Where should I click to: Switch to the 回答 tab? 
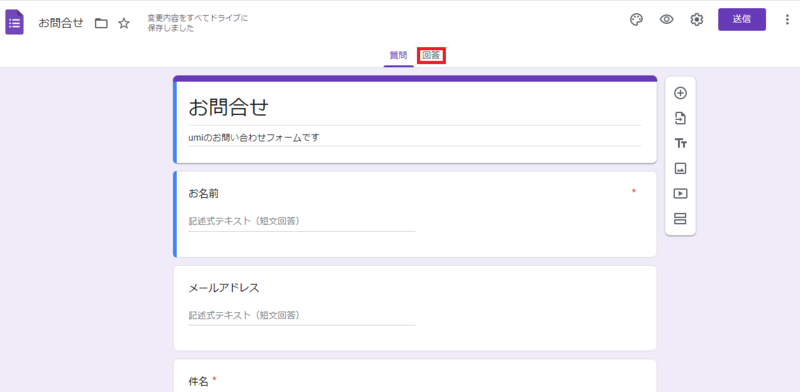click(431, 55)
